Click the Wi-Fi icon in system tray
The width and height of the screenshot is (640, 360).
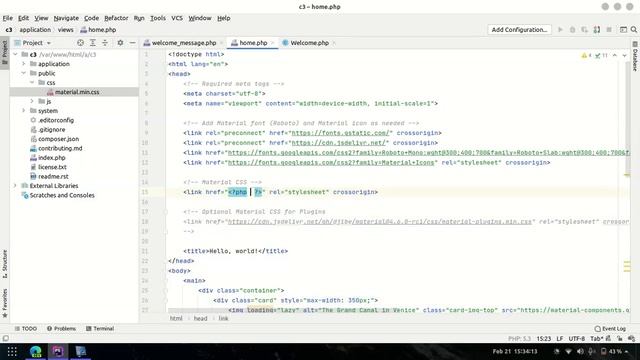click(x=568, y=351)
